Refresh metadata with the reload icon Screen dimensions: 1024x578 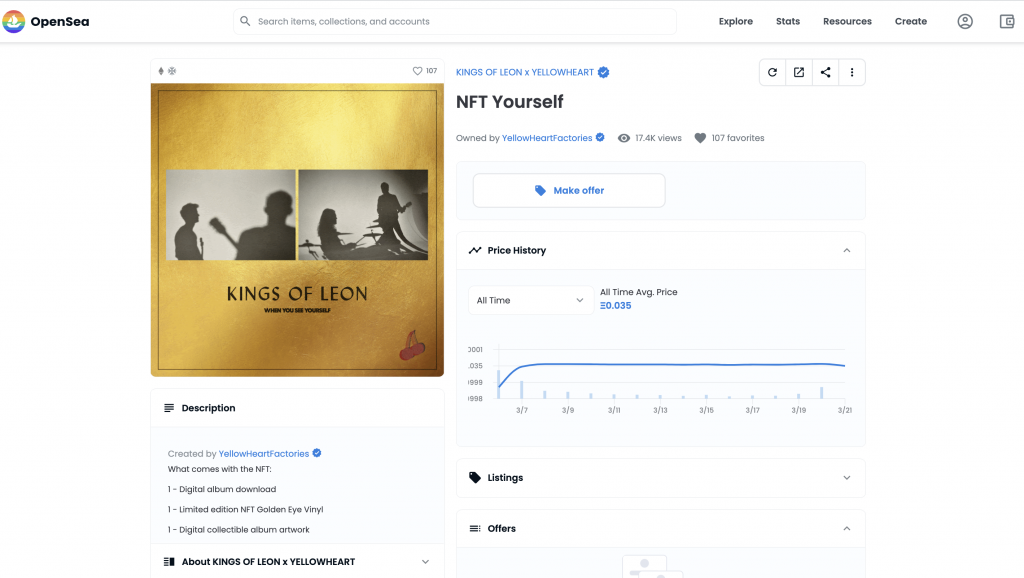(x=772, y=72)
